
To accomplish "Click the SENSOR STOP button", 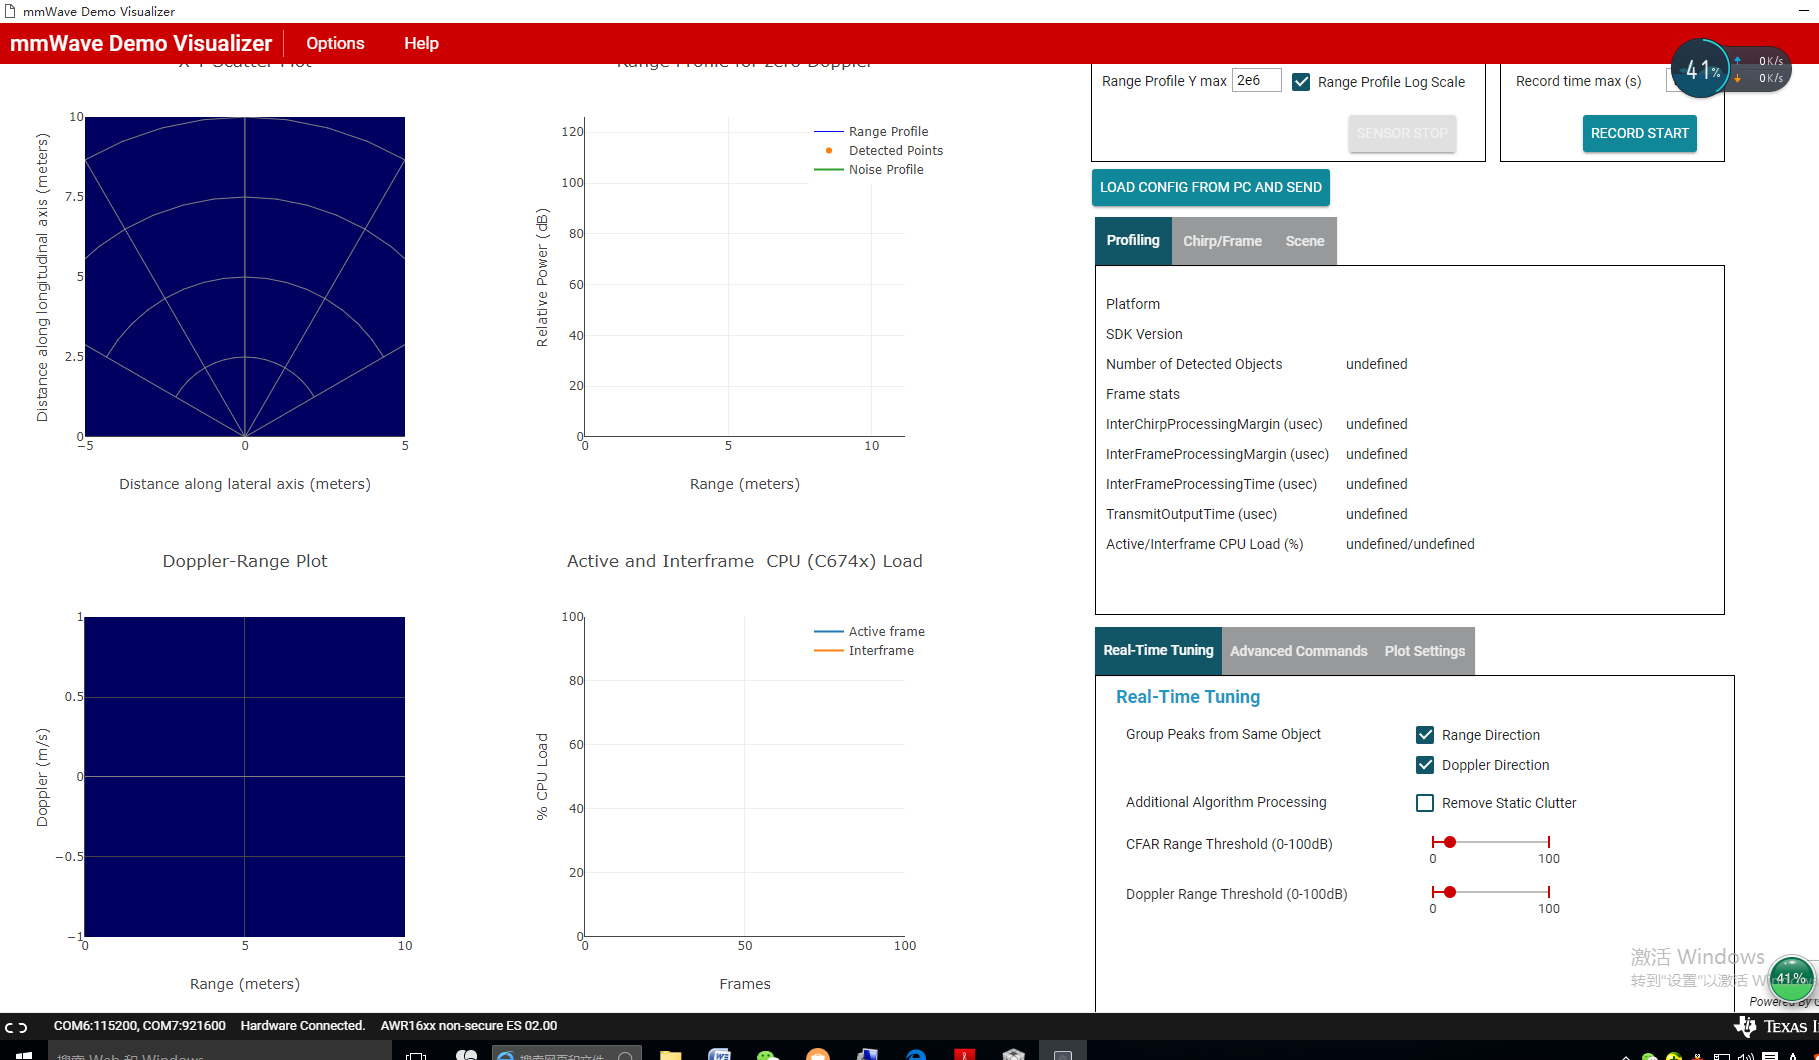I will pyautogui.click(x=1402, y=133).
